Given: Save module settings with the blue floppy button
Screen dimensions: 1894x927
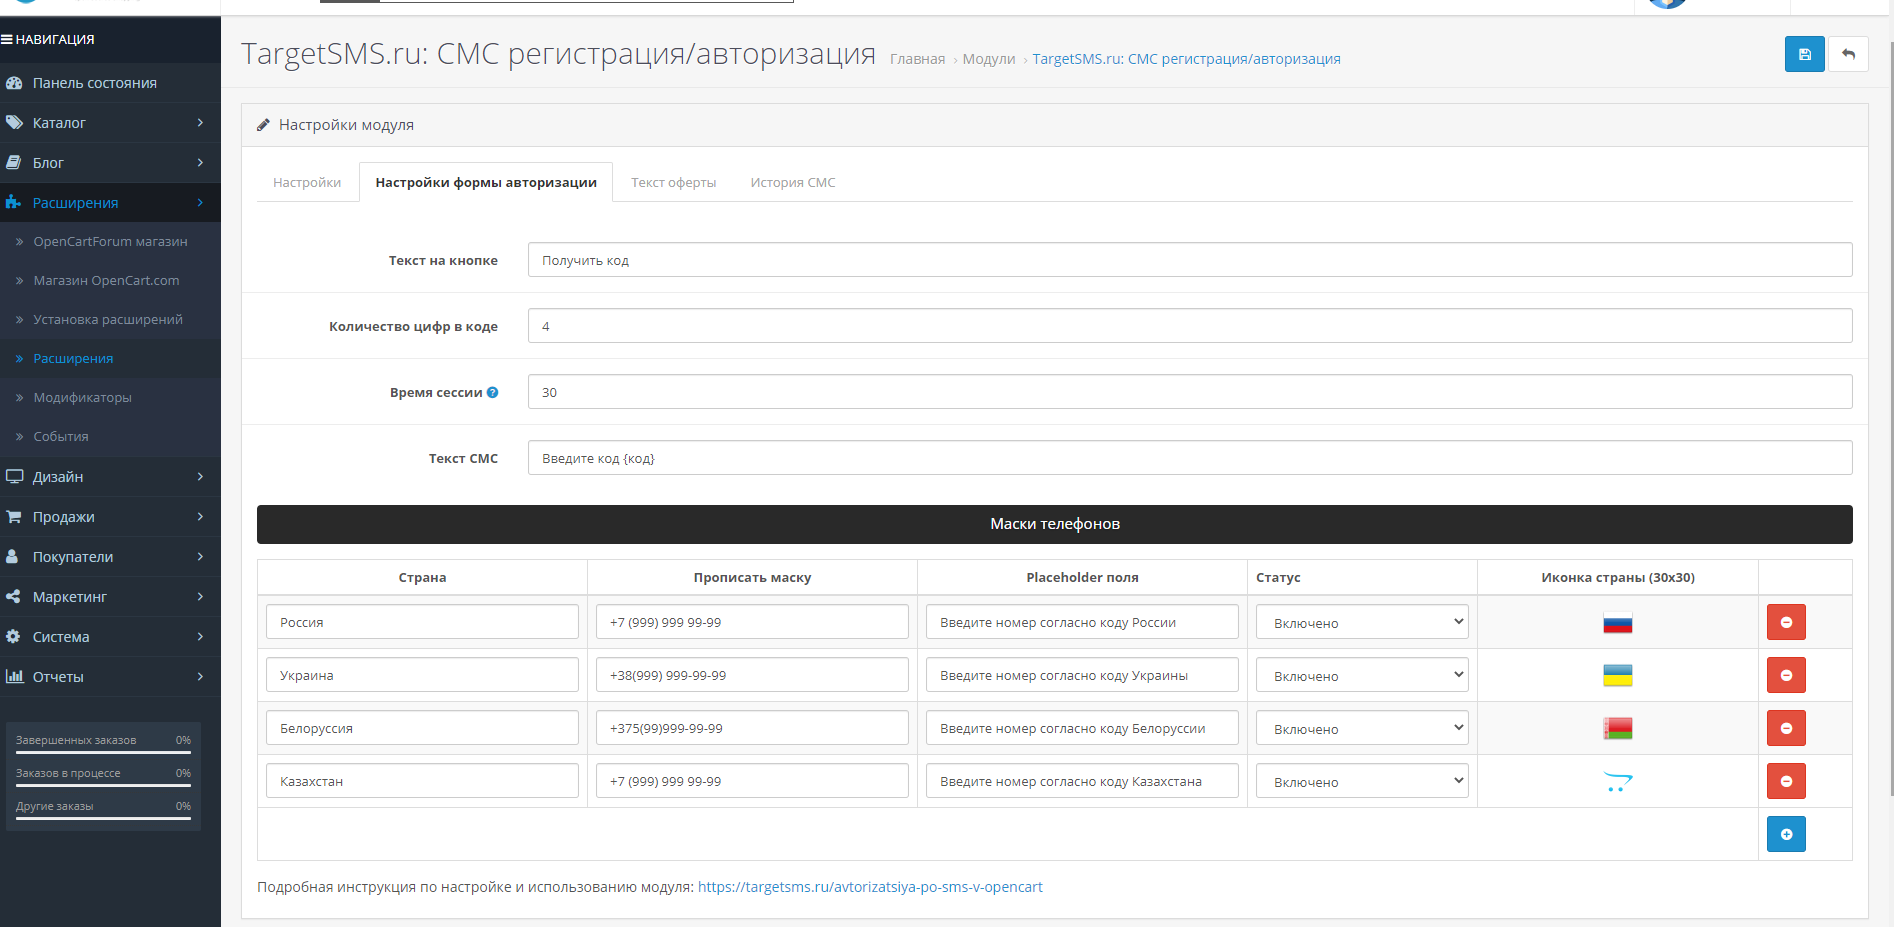Looking at the screenshot, I should tap(1804, 54).
